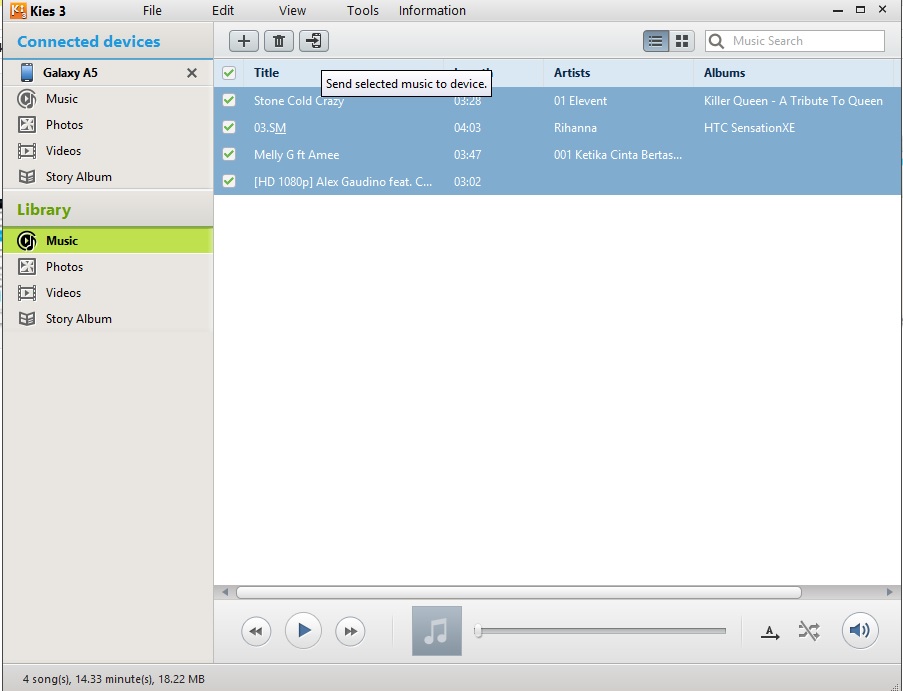Click the repeat A mode icon
Viewport: 903px width, 691px height.
(770, 632)
